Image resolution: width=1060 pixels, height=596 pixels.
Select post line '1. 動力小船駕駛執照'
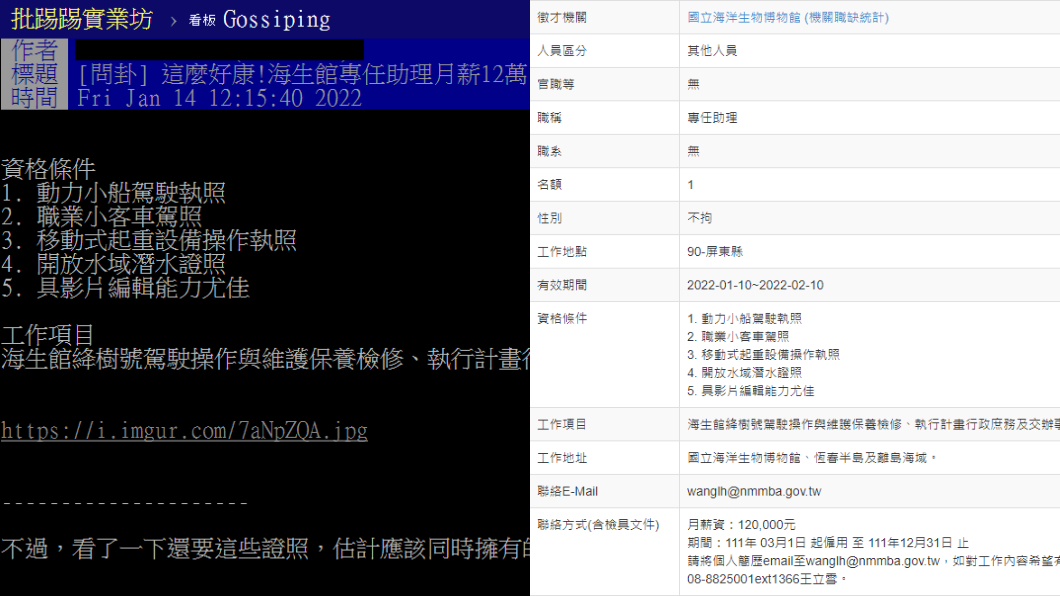click(113, 193)
